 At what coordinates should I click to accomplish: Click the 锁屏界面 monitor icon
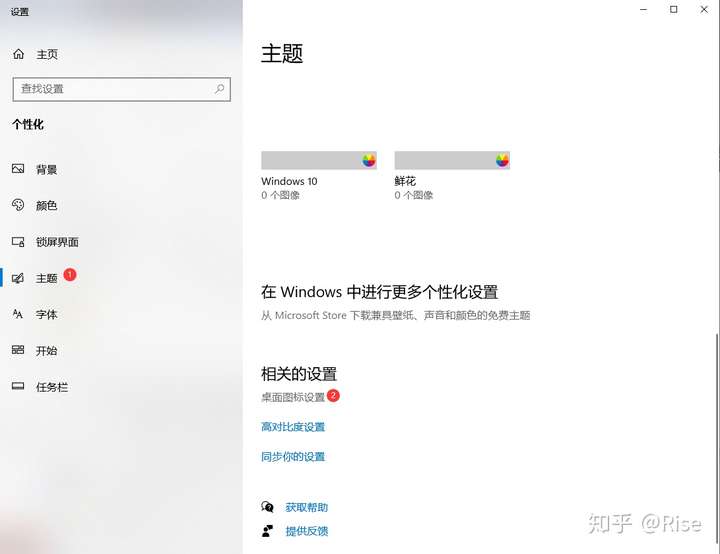tap(18, 242)
